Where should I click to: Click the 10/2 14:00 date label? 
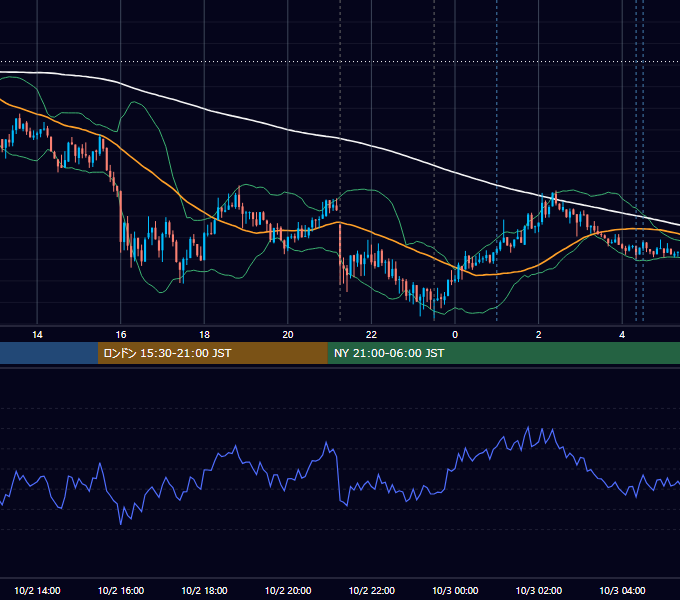pos(37,590)
